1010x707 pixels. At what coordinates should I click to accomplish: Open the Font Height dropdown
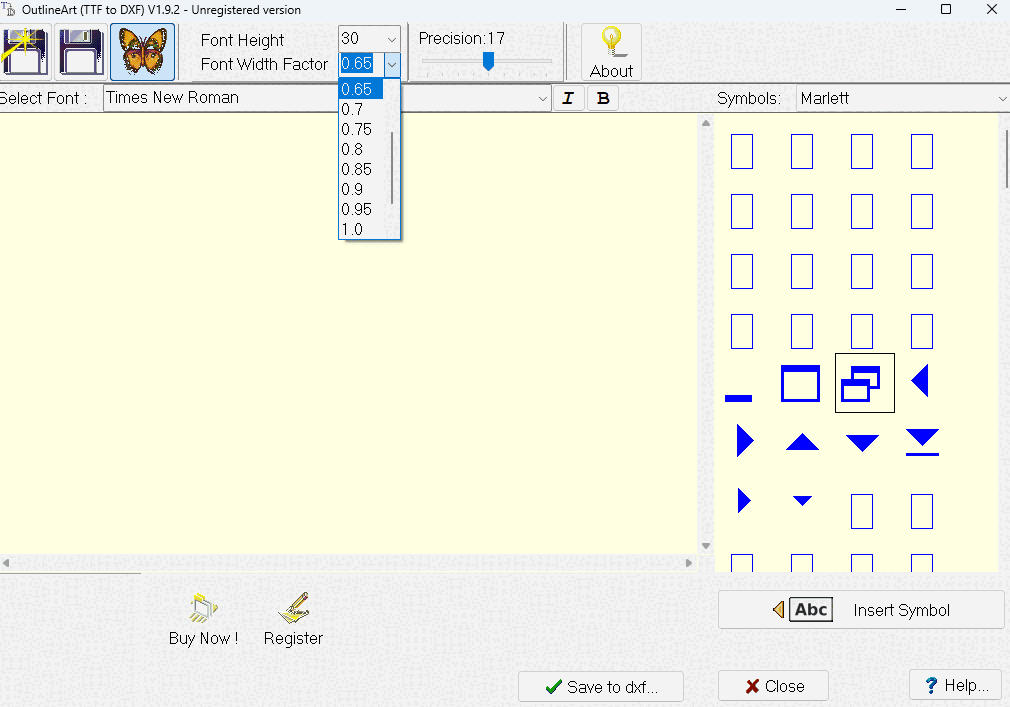point(391,39)
